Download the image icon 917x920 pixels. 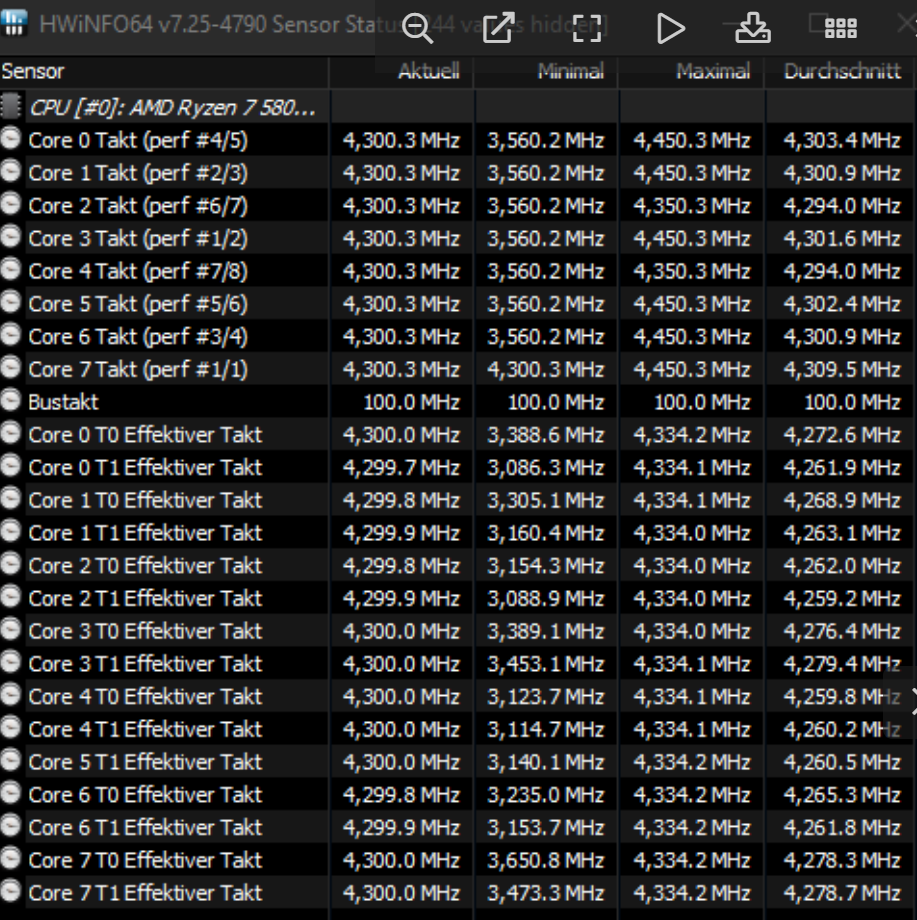click(753, 28)
